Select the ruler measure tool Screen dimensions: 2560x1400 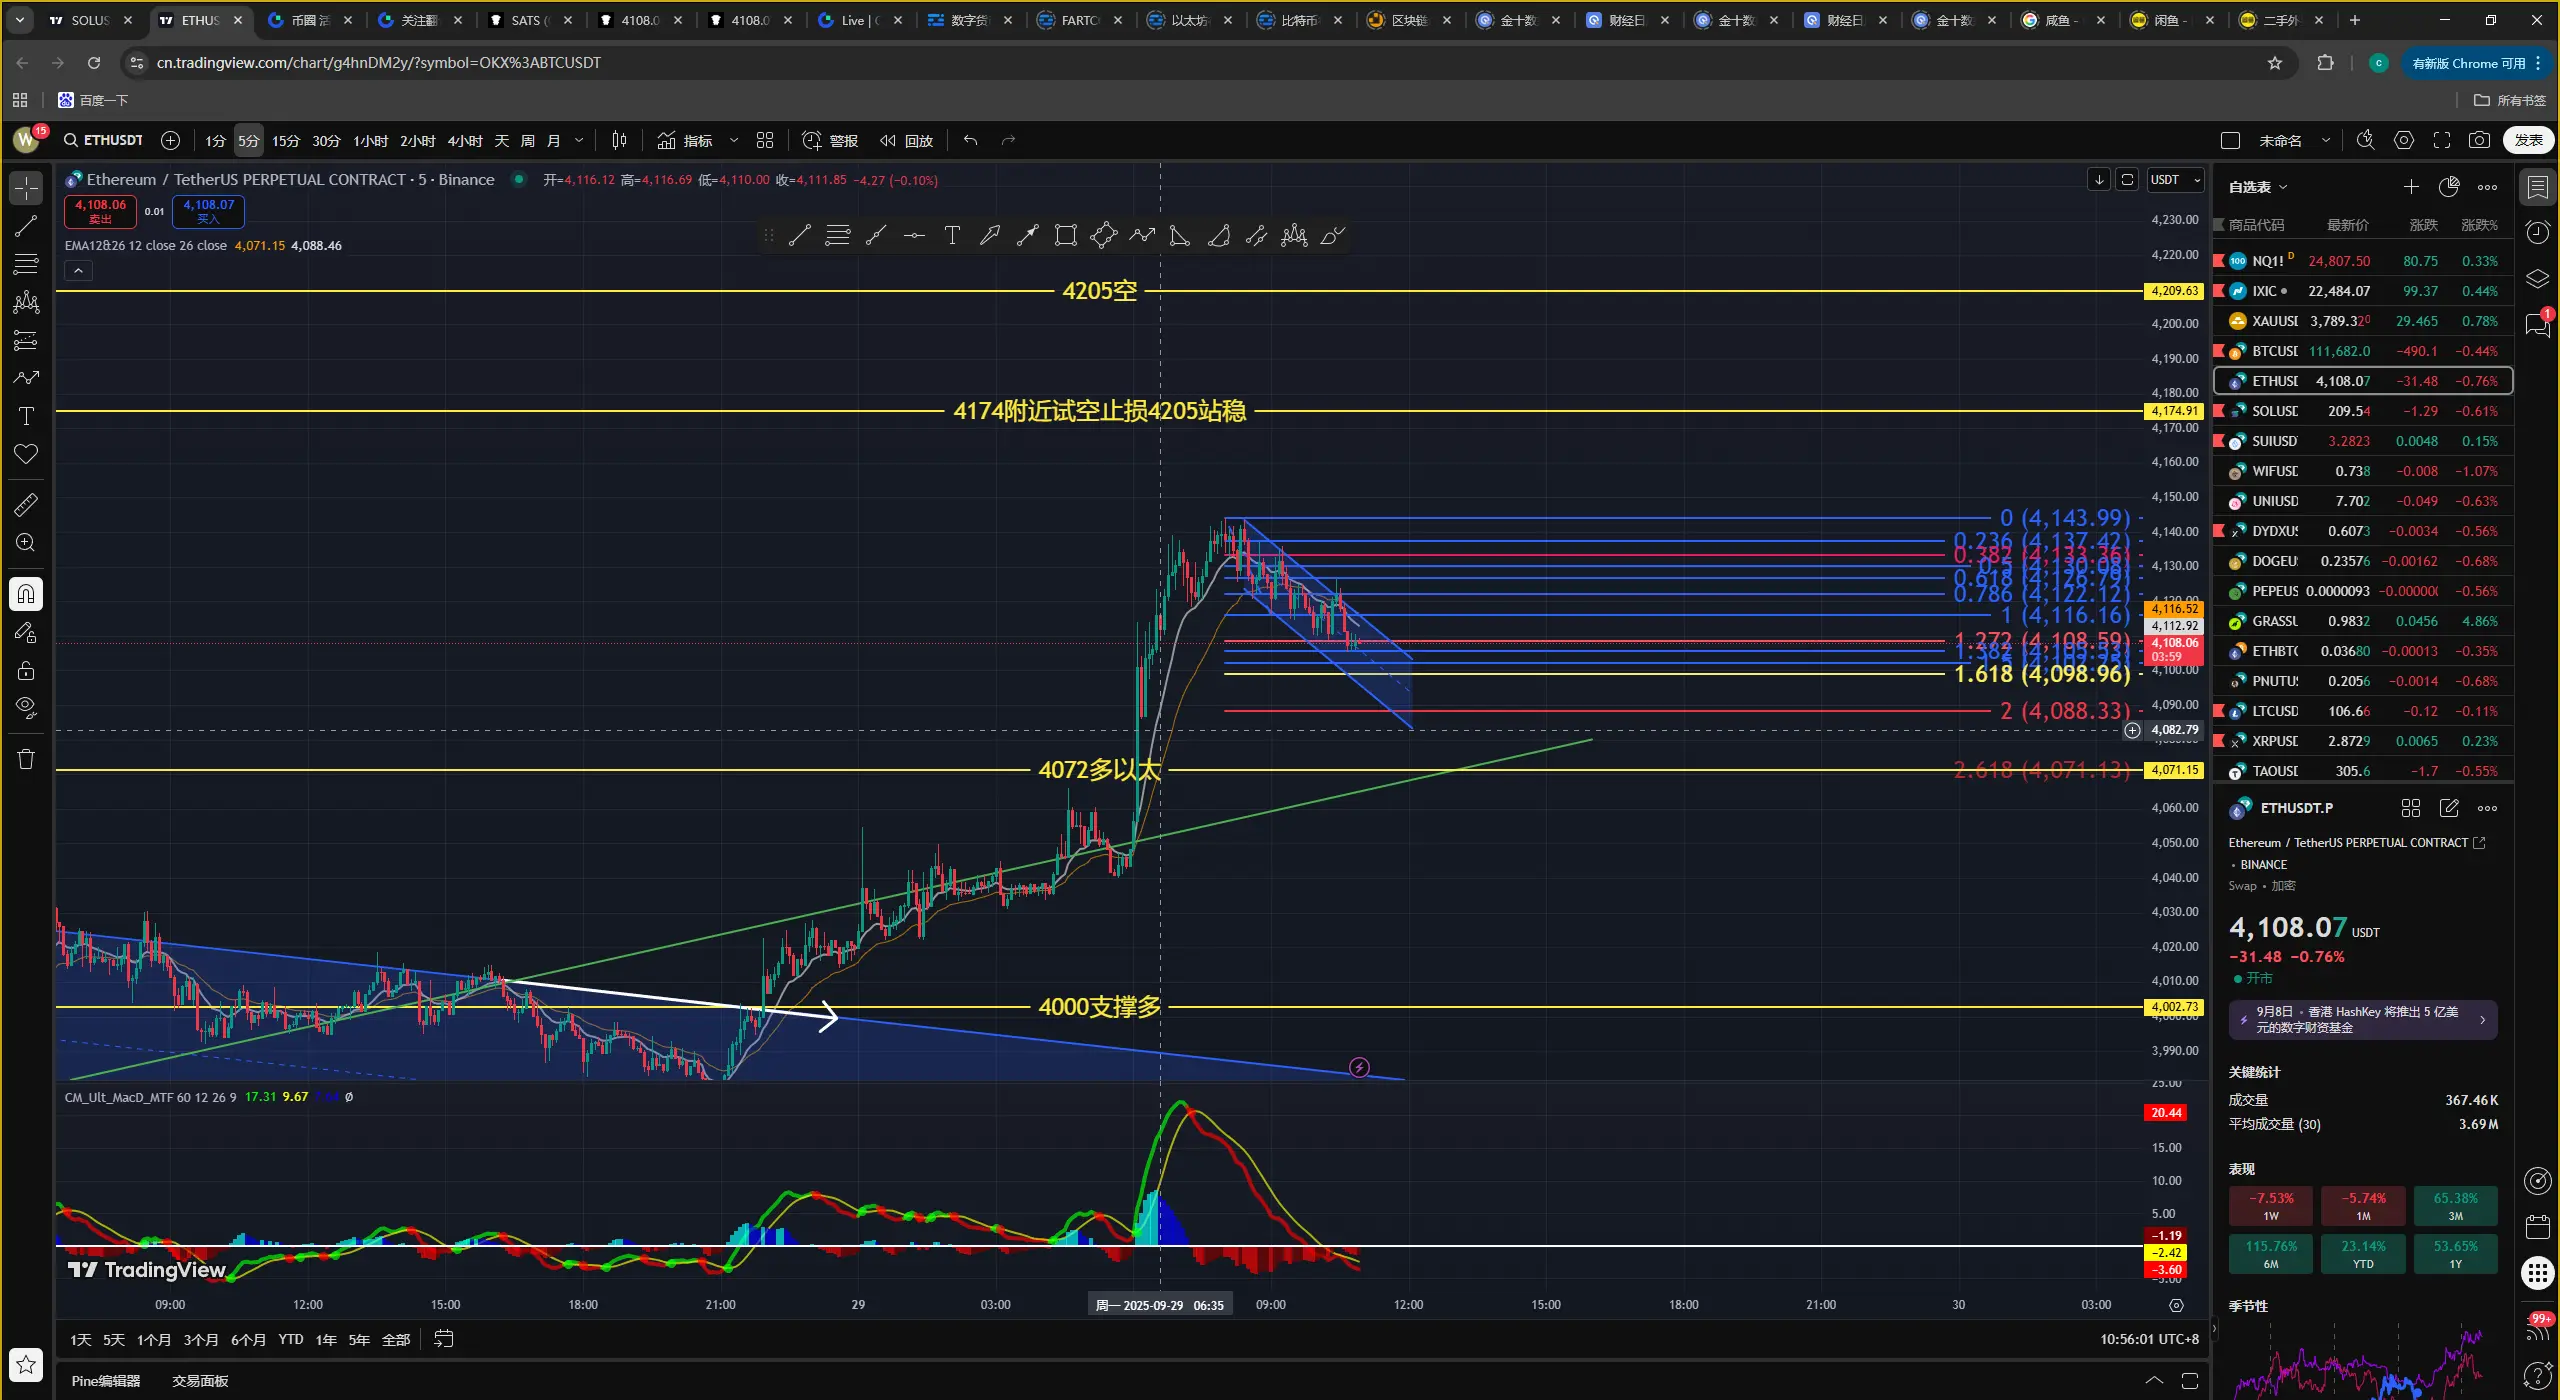tap(26, 505)
